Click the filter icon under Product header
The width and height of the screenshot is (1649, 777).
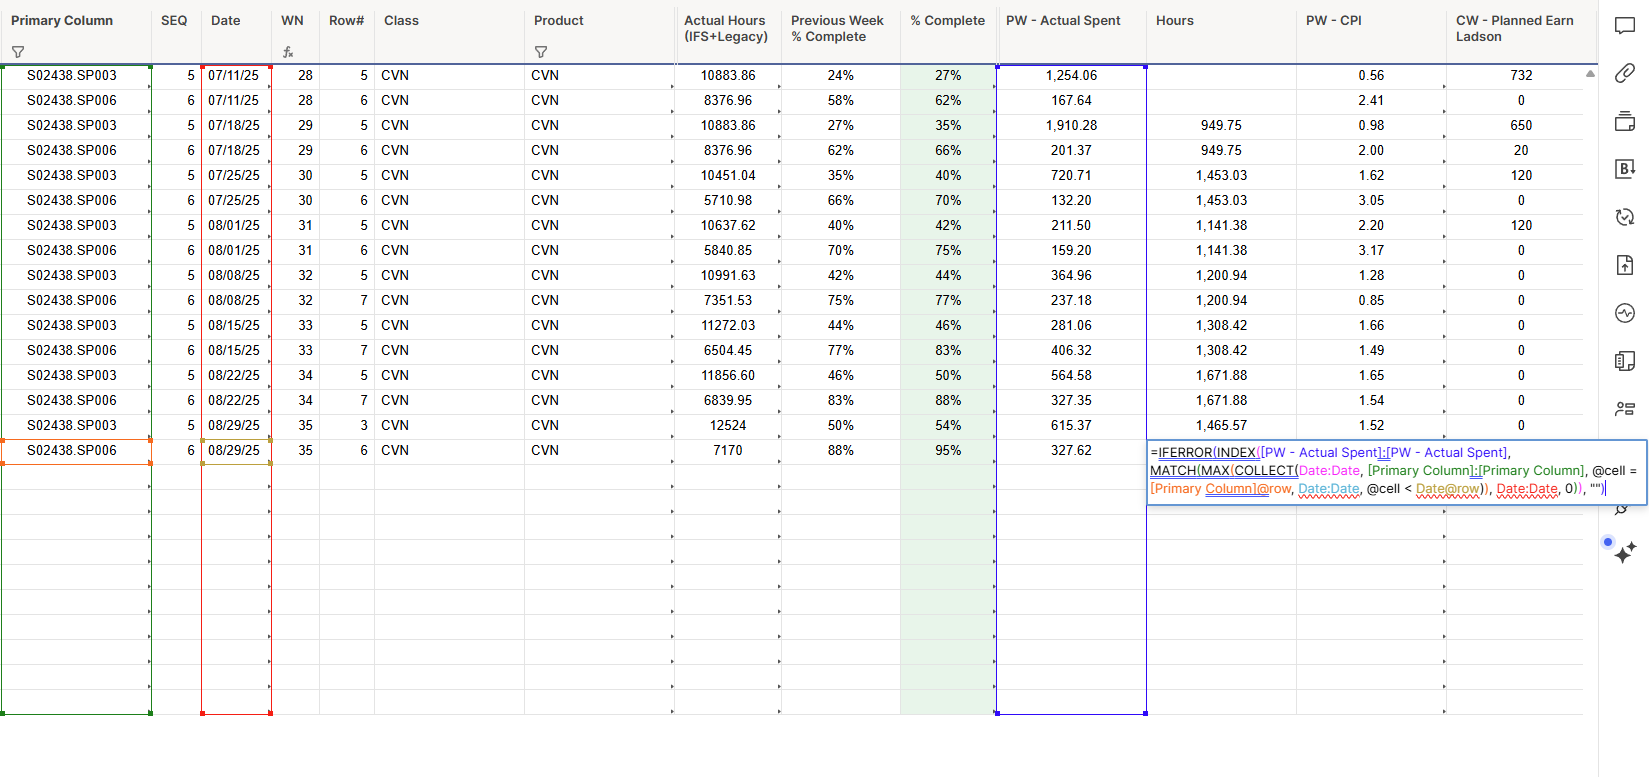[541, 52]
